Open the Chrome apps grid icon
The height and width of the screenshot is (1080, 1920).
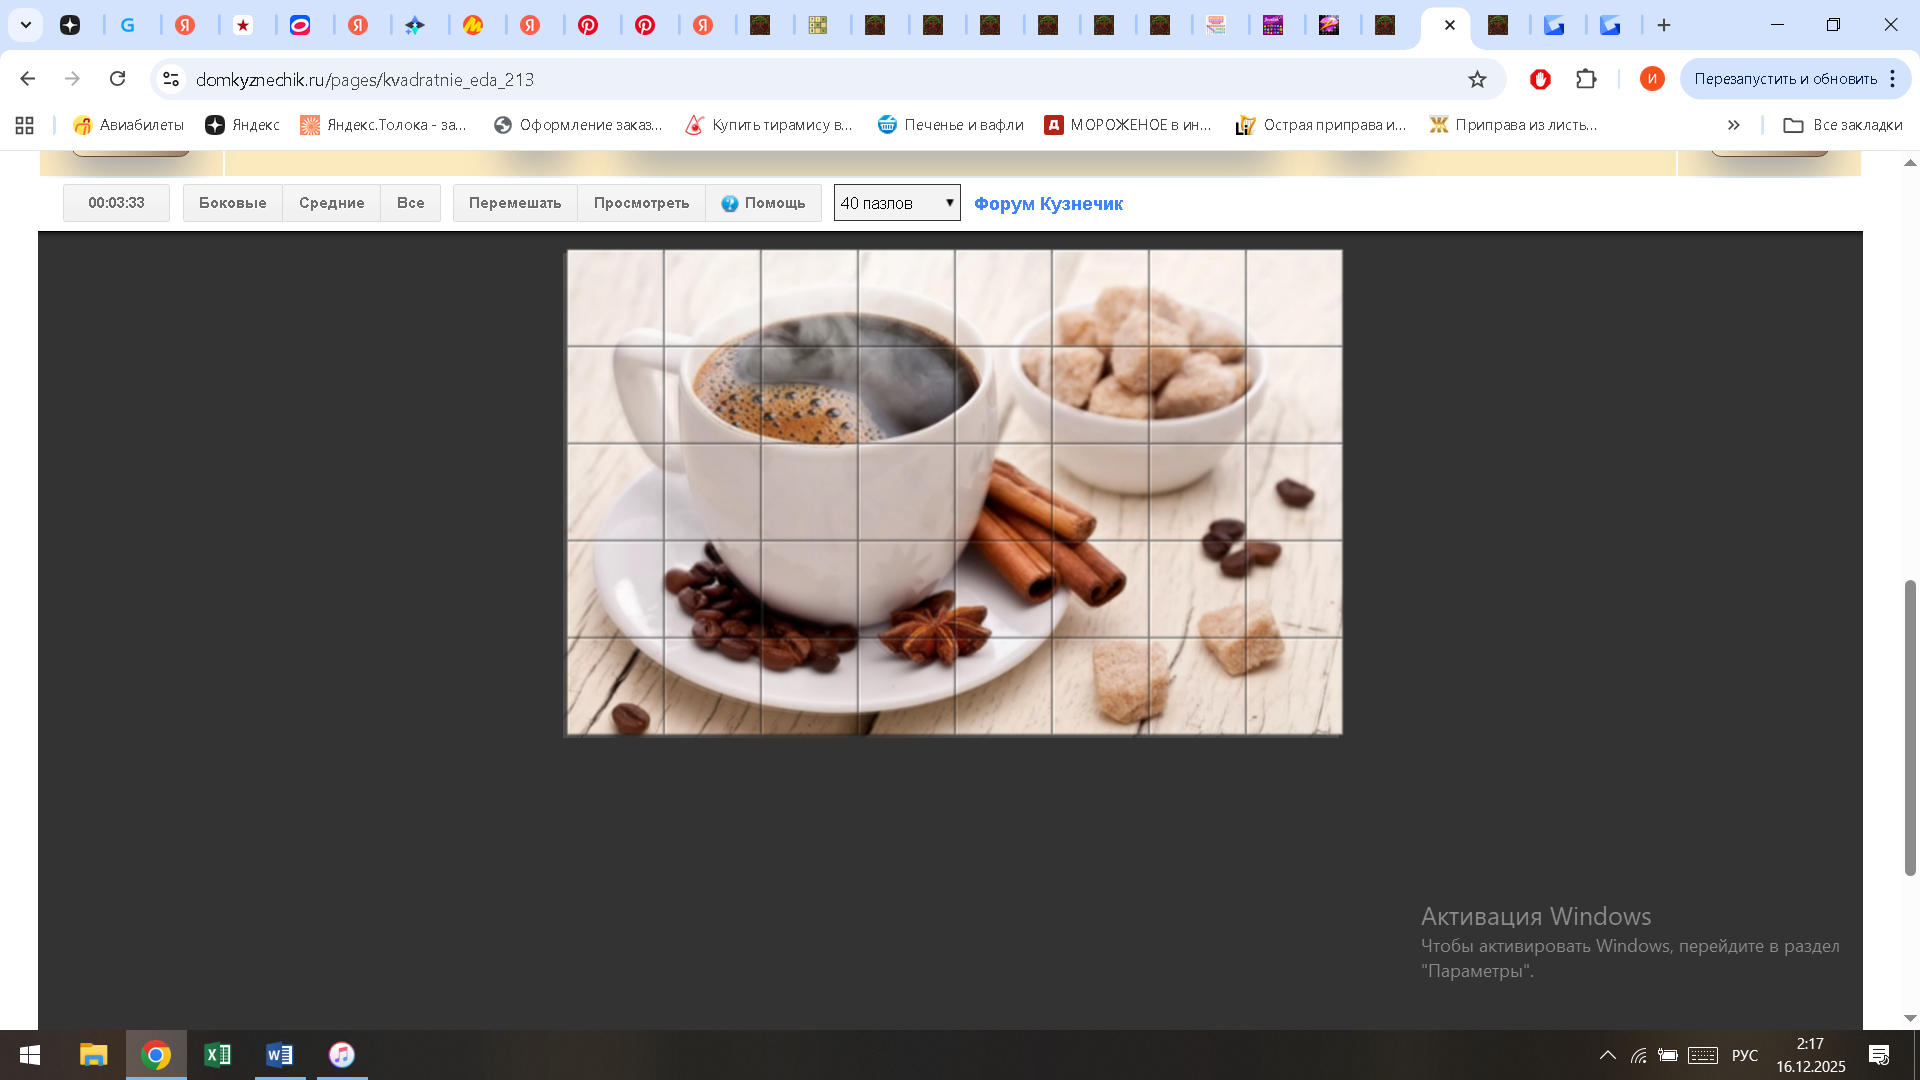tap(25, 125)
